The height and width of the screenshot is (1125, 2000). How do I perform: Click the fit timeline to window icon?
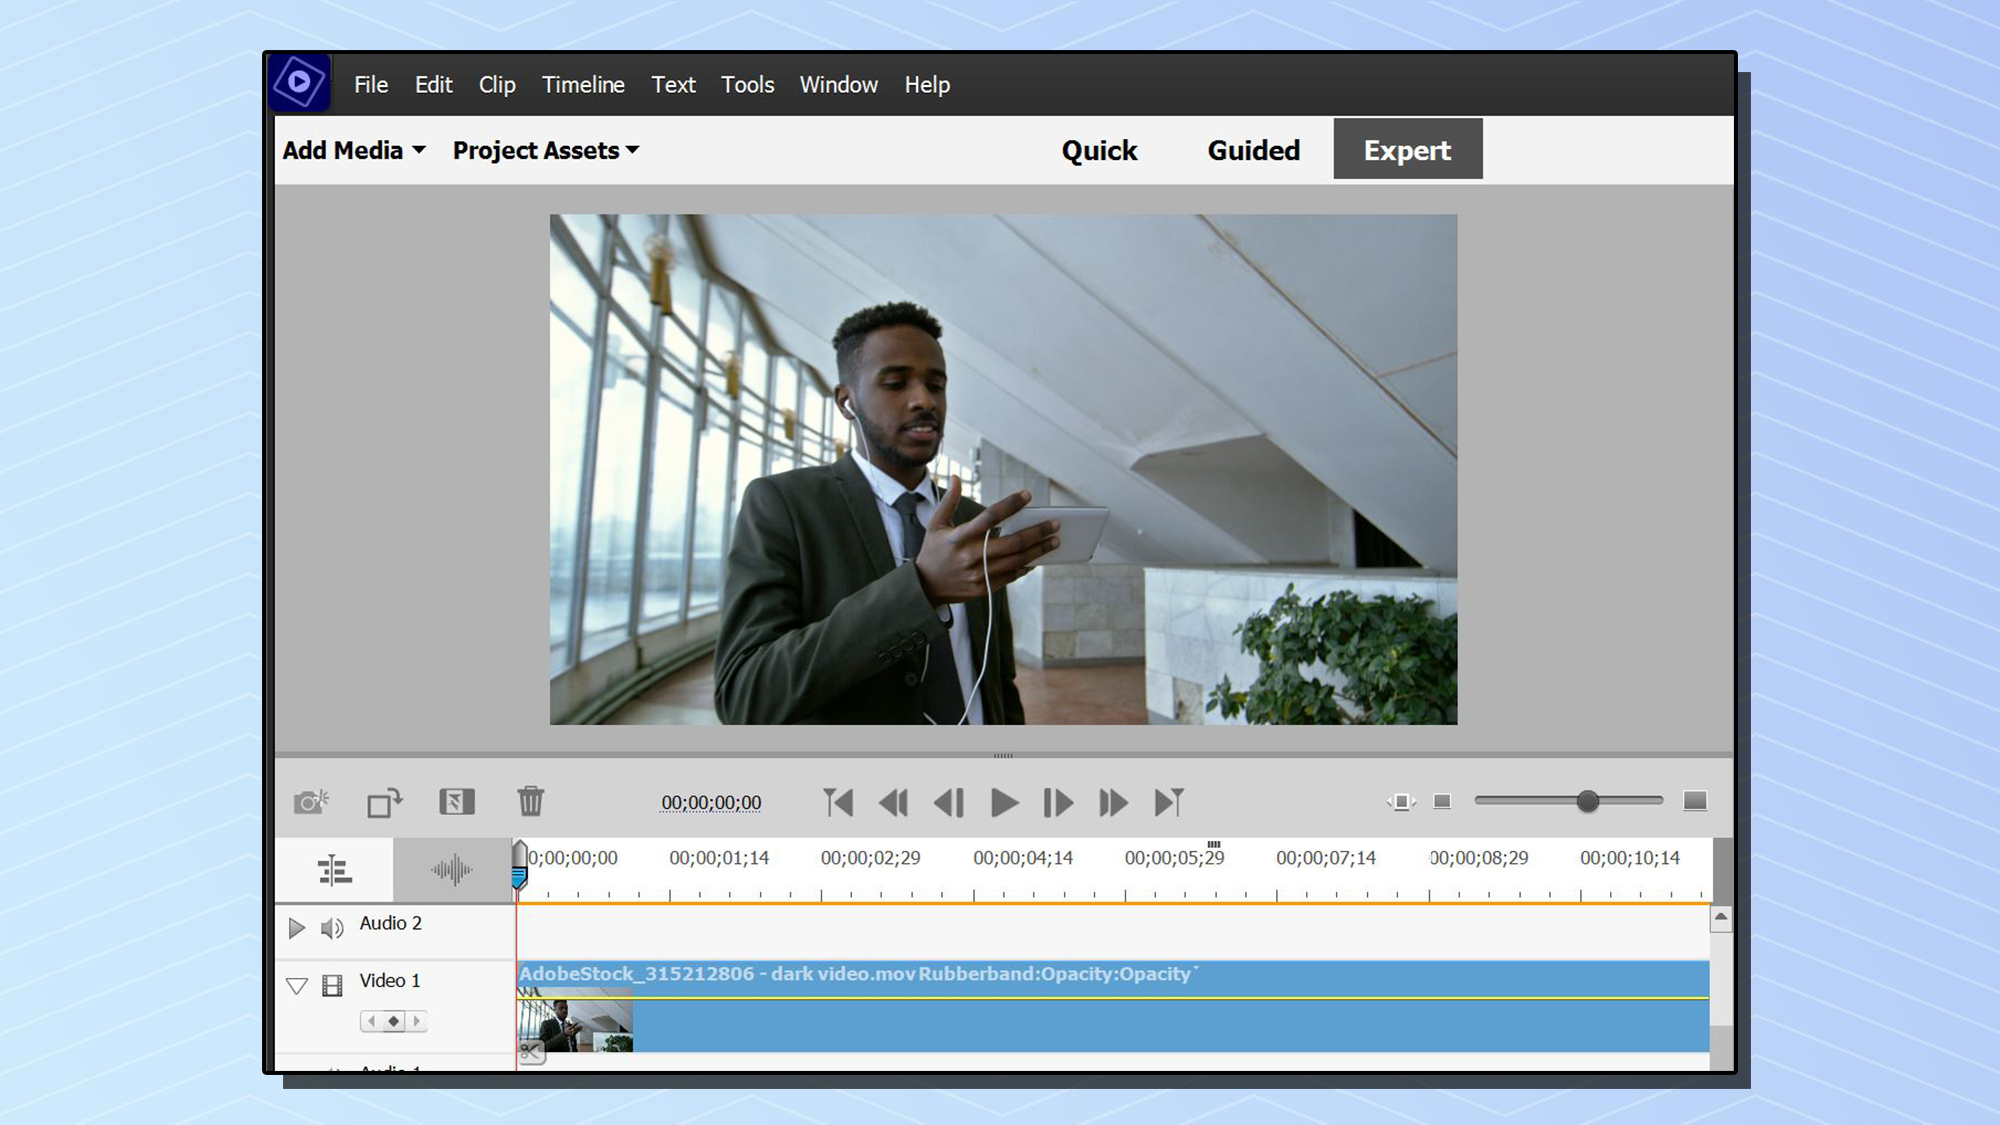(x=1401, y=802)
